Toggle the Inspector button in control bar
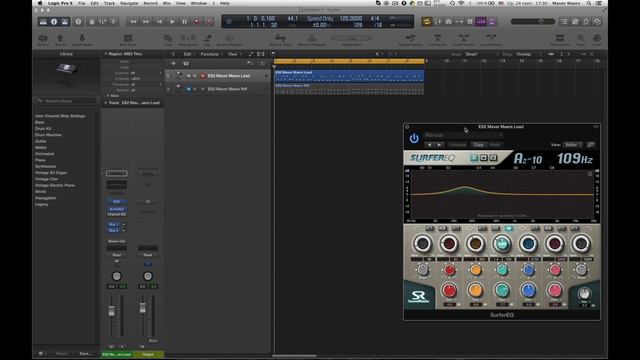The height and width of the screenshot is (360, 640). coord(54,22)
